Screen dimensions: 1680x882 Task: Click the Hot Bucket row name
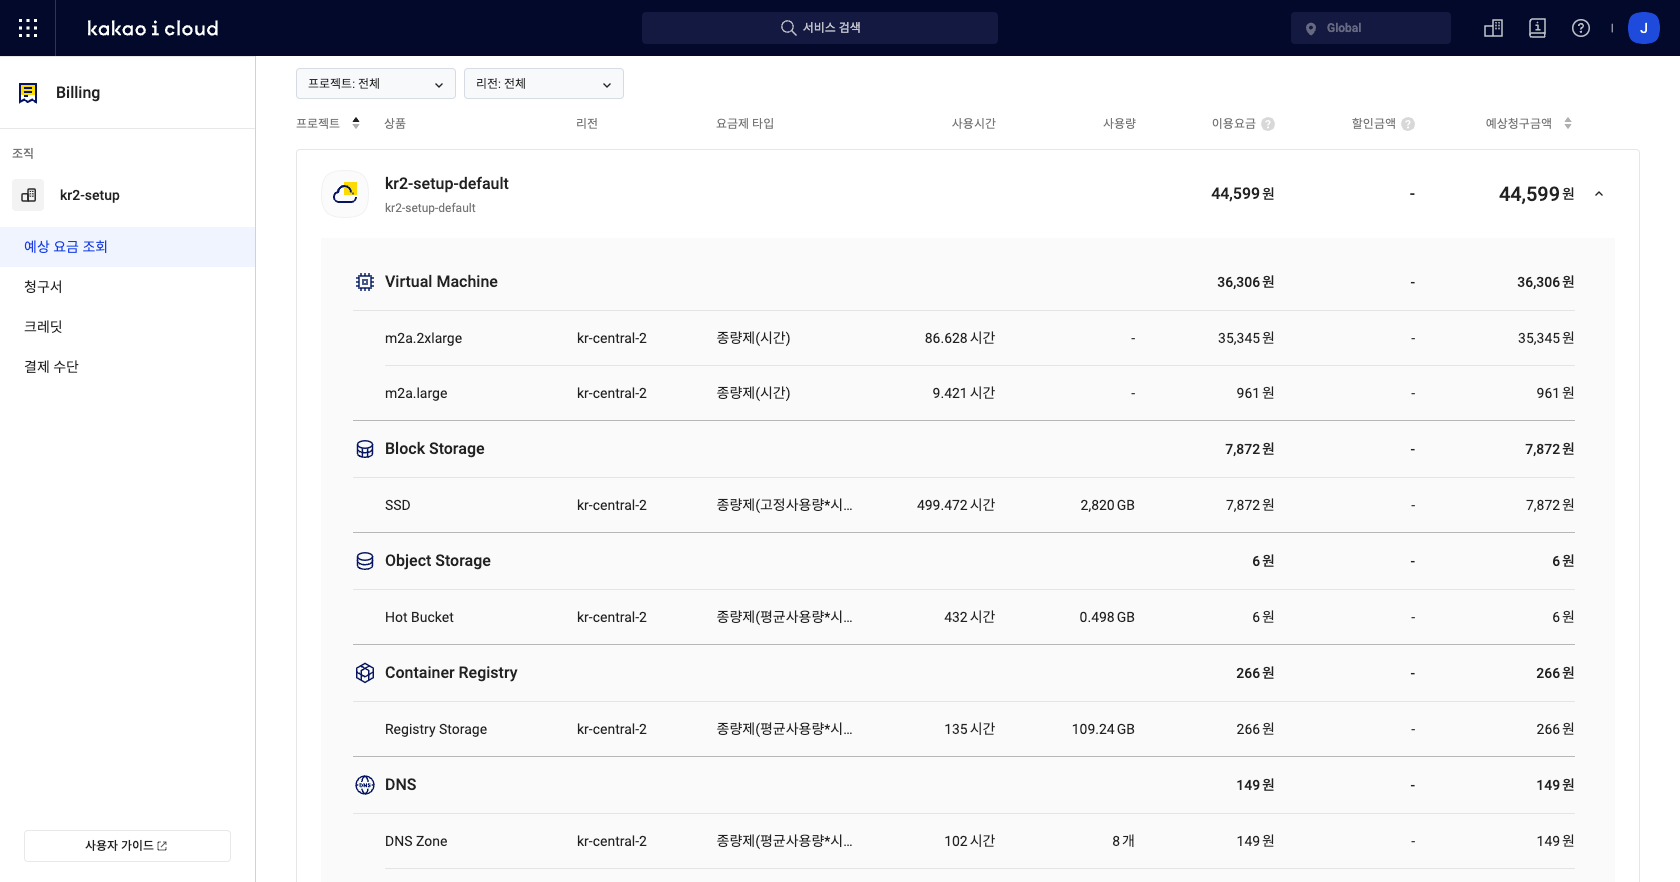[419, 618]
